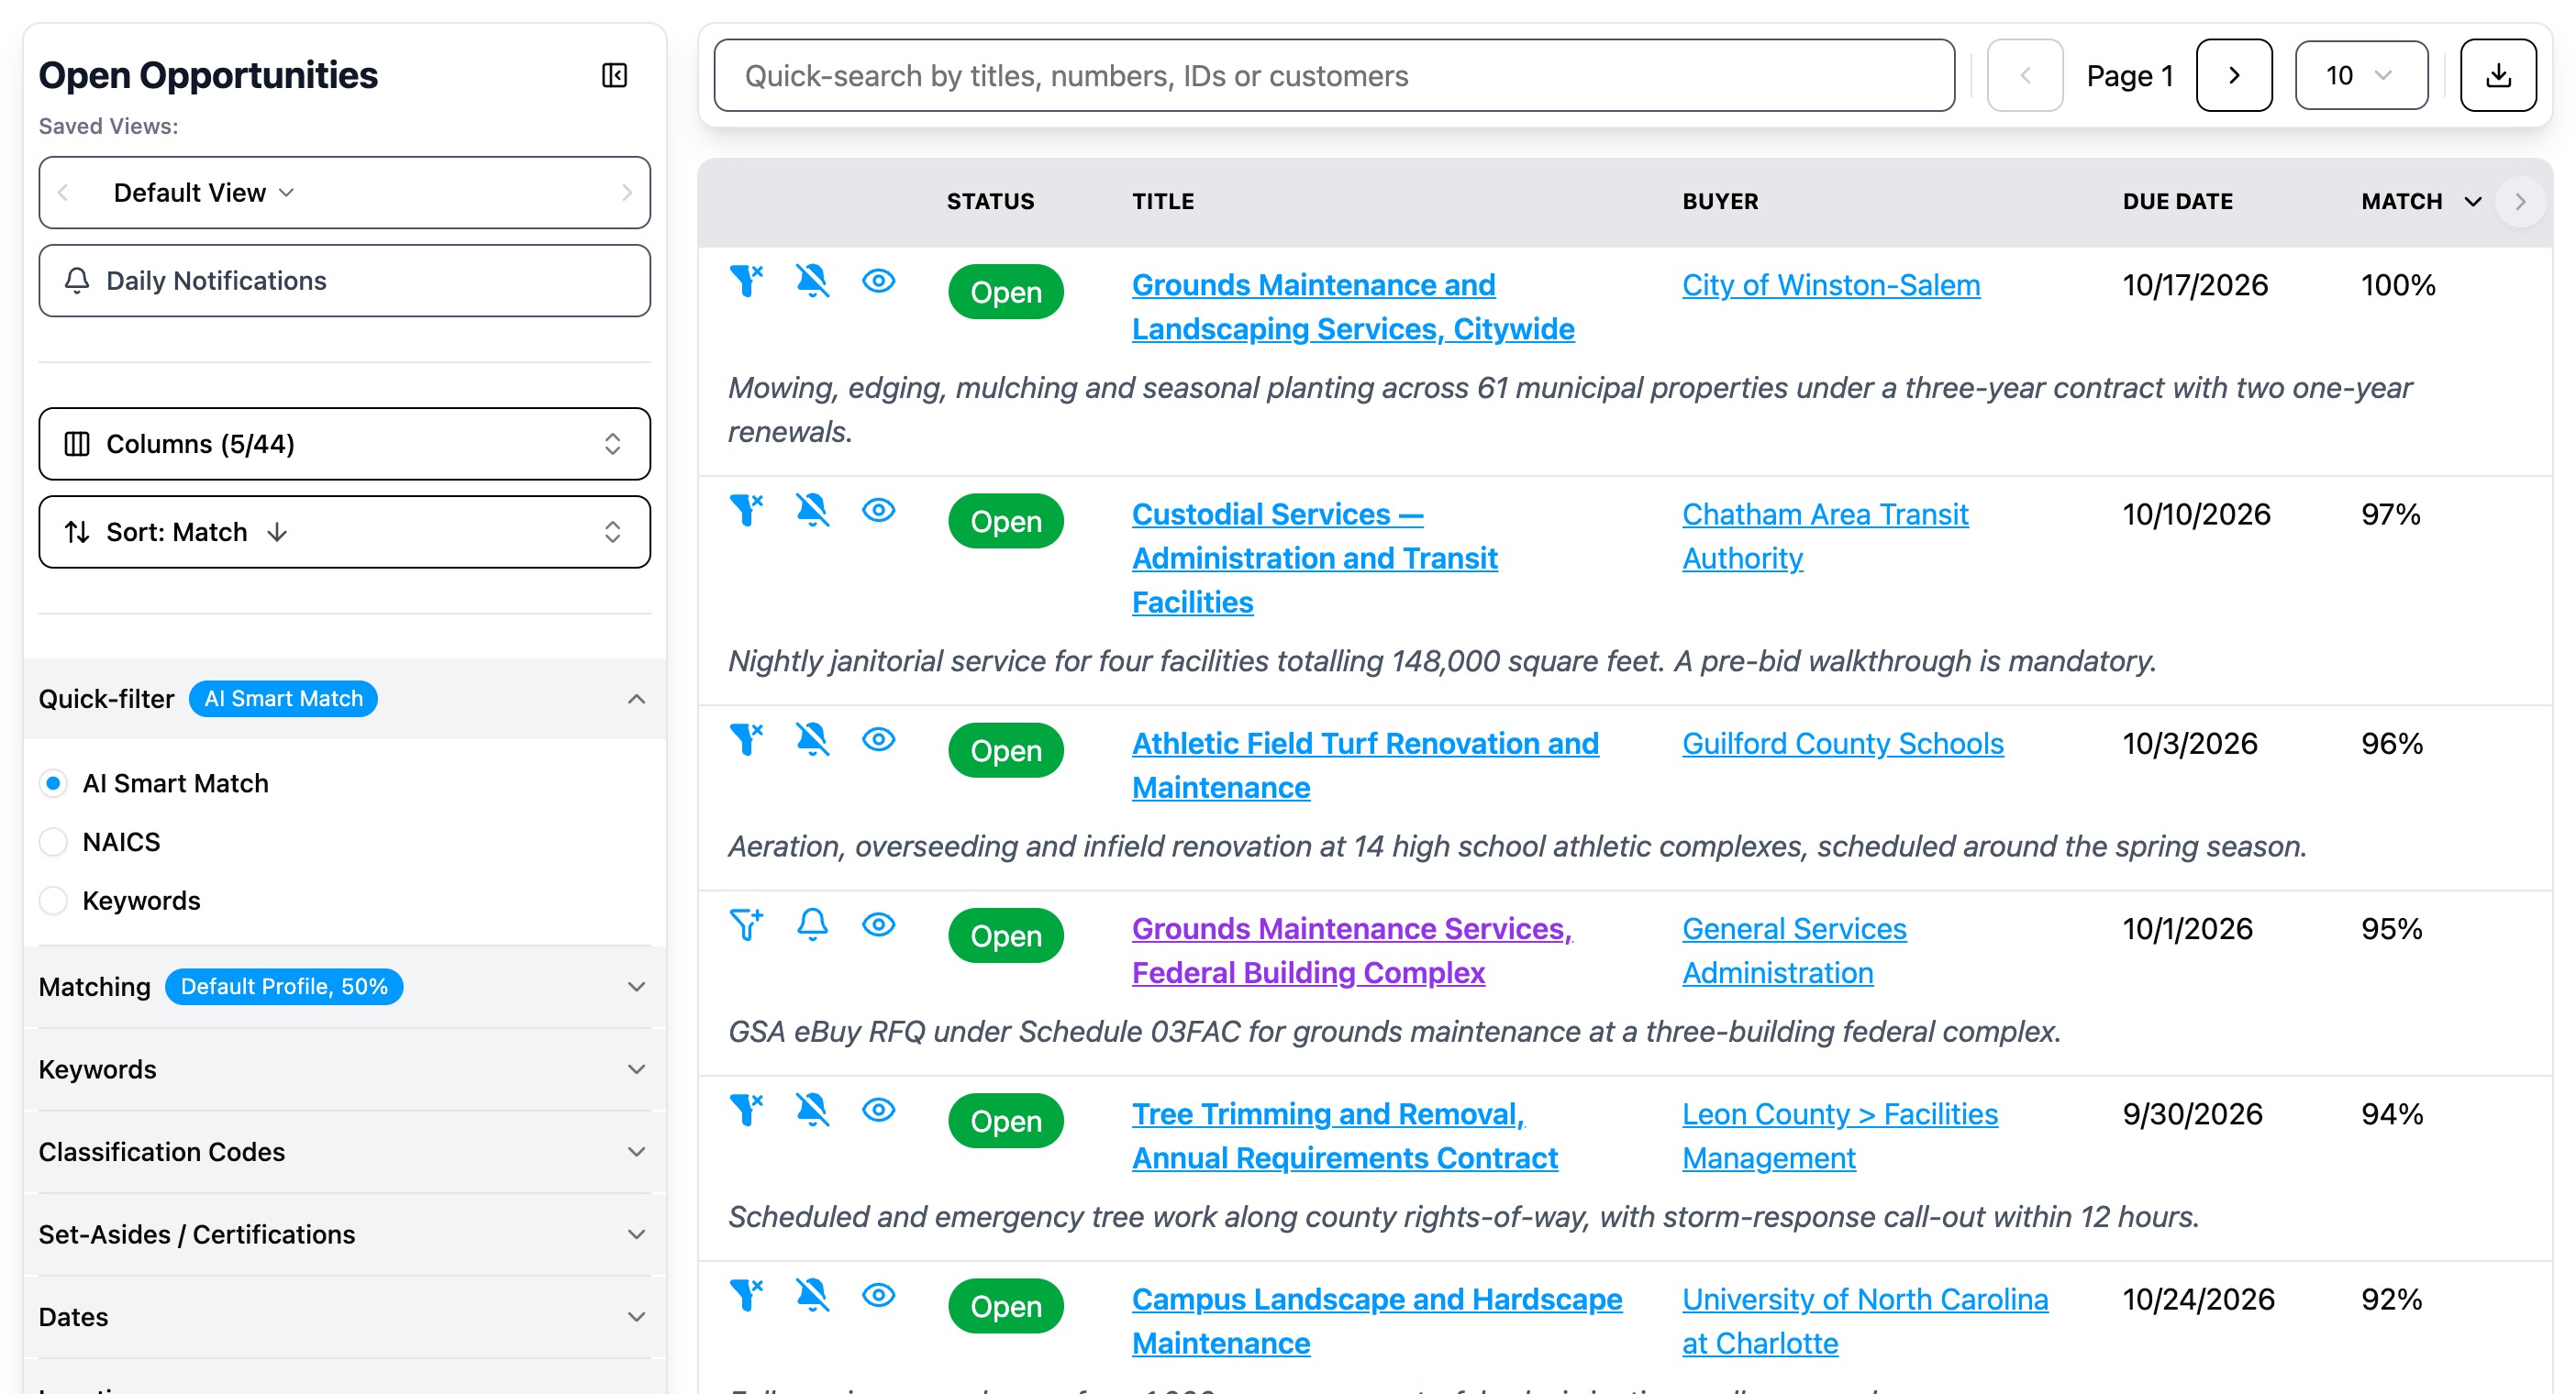This screenshot has width=2576, height=1394.
Task: Click filter icon on Athletic Field Turf row
Action: (746, 739)
